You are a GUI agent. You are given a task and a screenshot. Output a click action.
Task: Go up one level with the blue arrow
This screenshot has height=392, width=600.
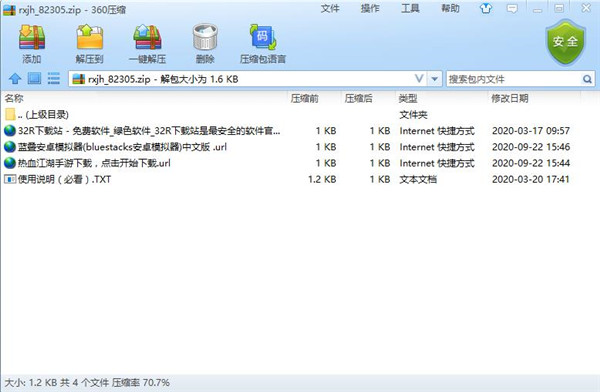(15, 79)
